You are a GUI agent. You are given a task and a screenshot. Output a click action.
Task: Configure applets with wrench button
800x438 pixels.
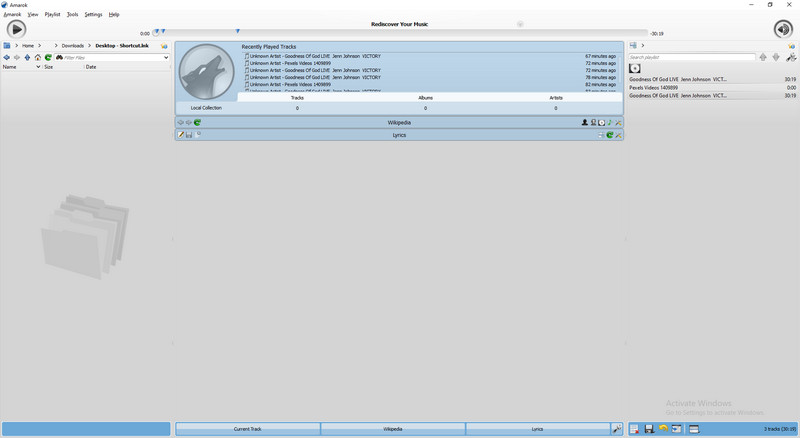pos(617,429)
